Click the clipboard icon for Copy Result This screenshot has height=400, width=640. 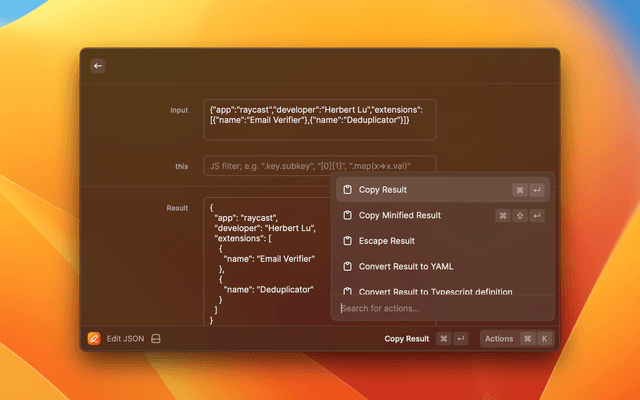[x=346, y=190]
